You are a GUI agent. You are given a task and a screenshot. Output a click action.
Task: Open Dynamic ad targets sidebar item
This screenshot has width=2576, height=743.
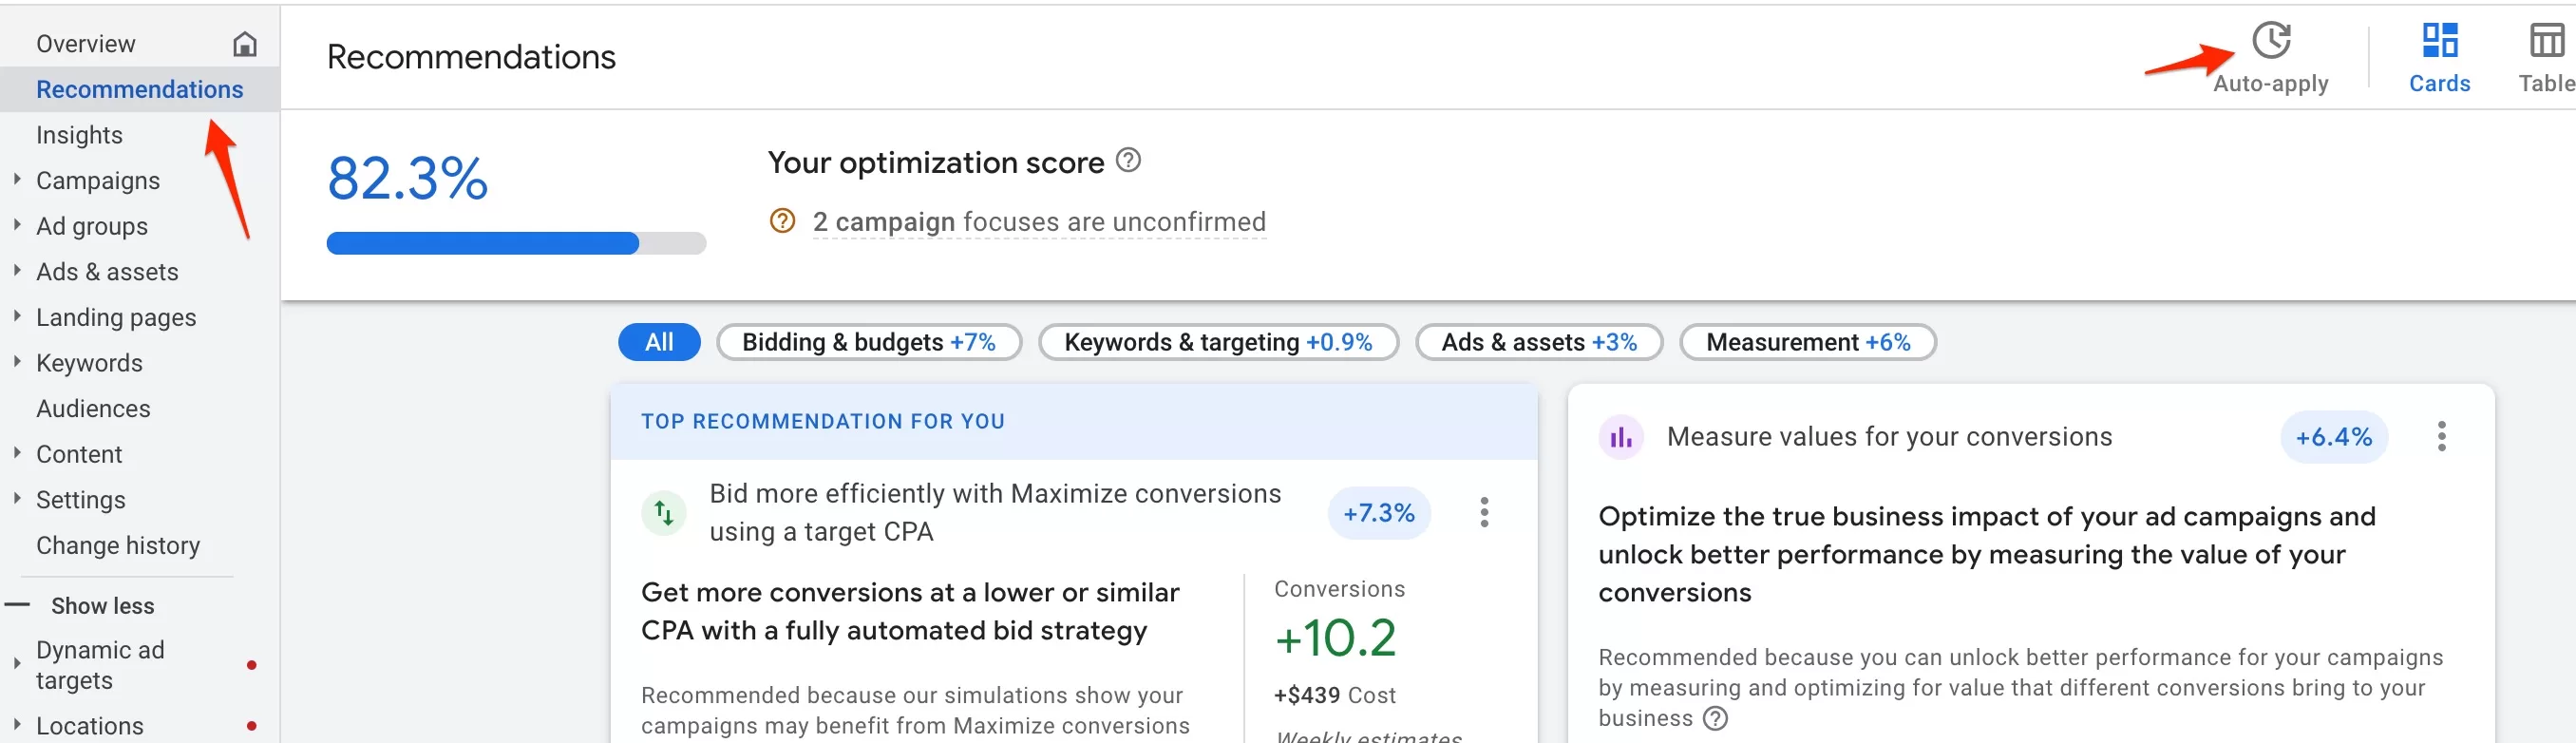100,665
